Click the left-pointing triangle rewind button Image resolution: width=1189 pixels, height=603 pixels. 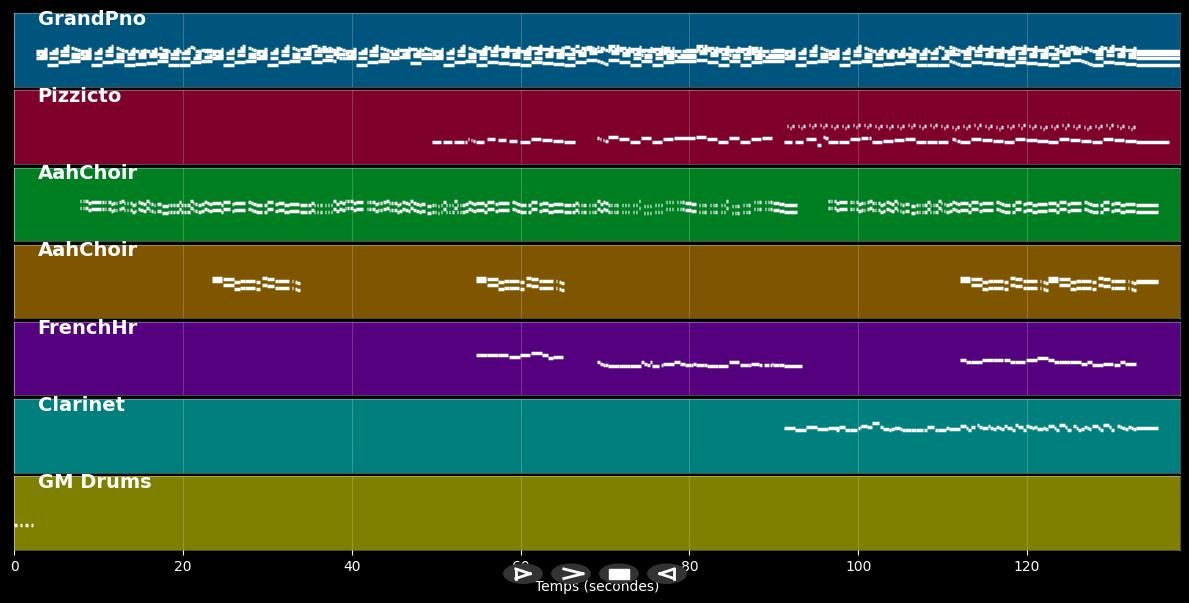coord(666,574)
